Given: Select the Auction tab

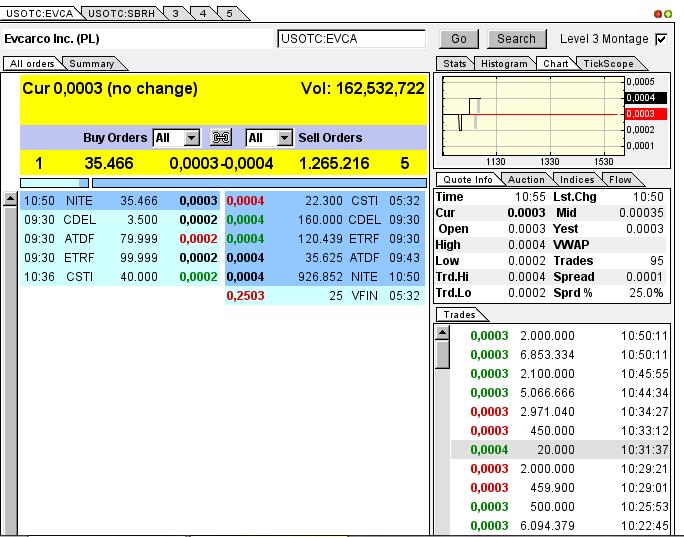Looking at the screenshot, I should coord(527,180).
